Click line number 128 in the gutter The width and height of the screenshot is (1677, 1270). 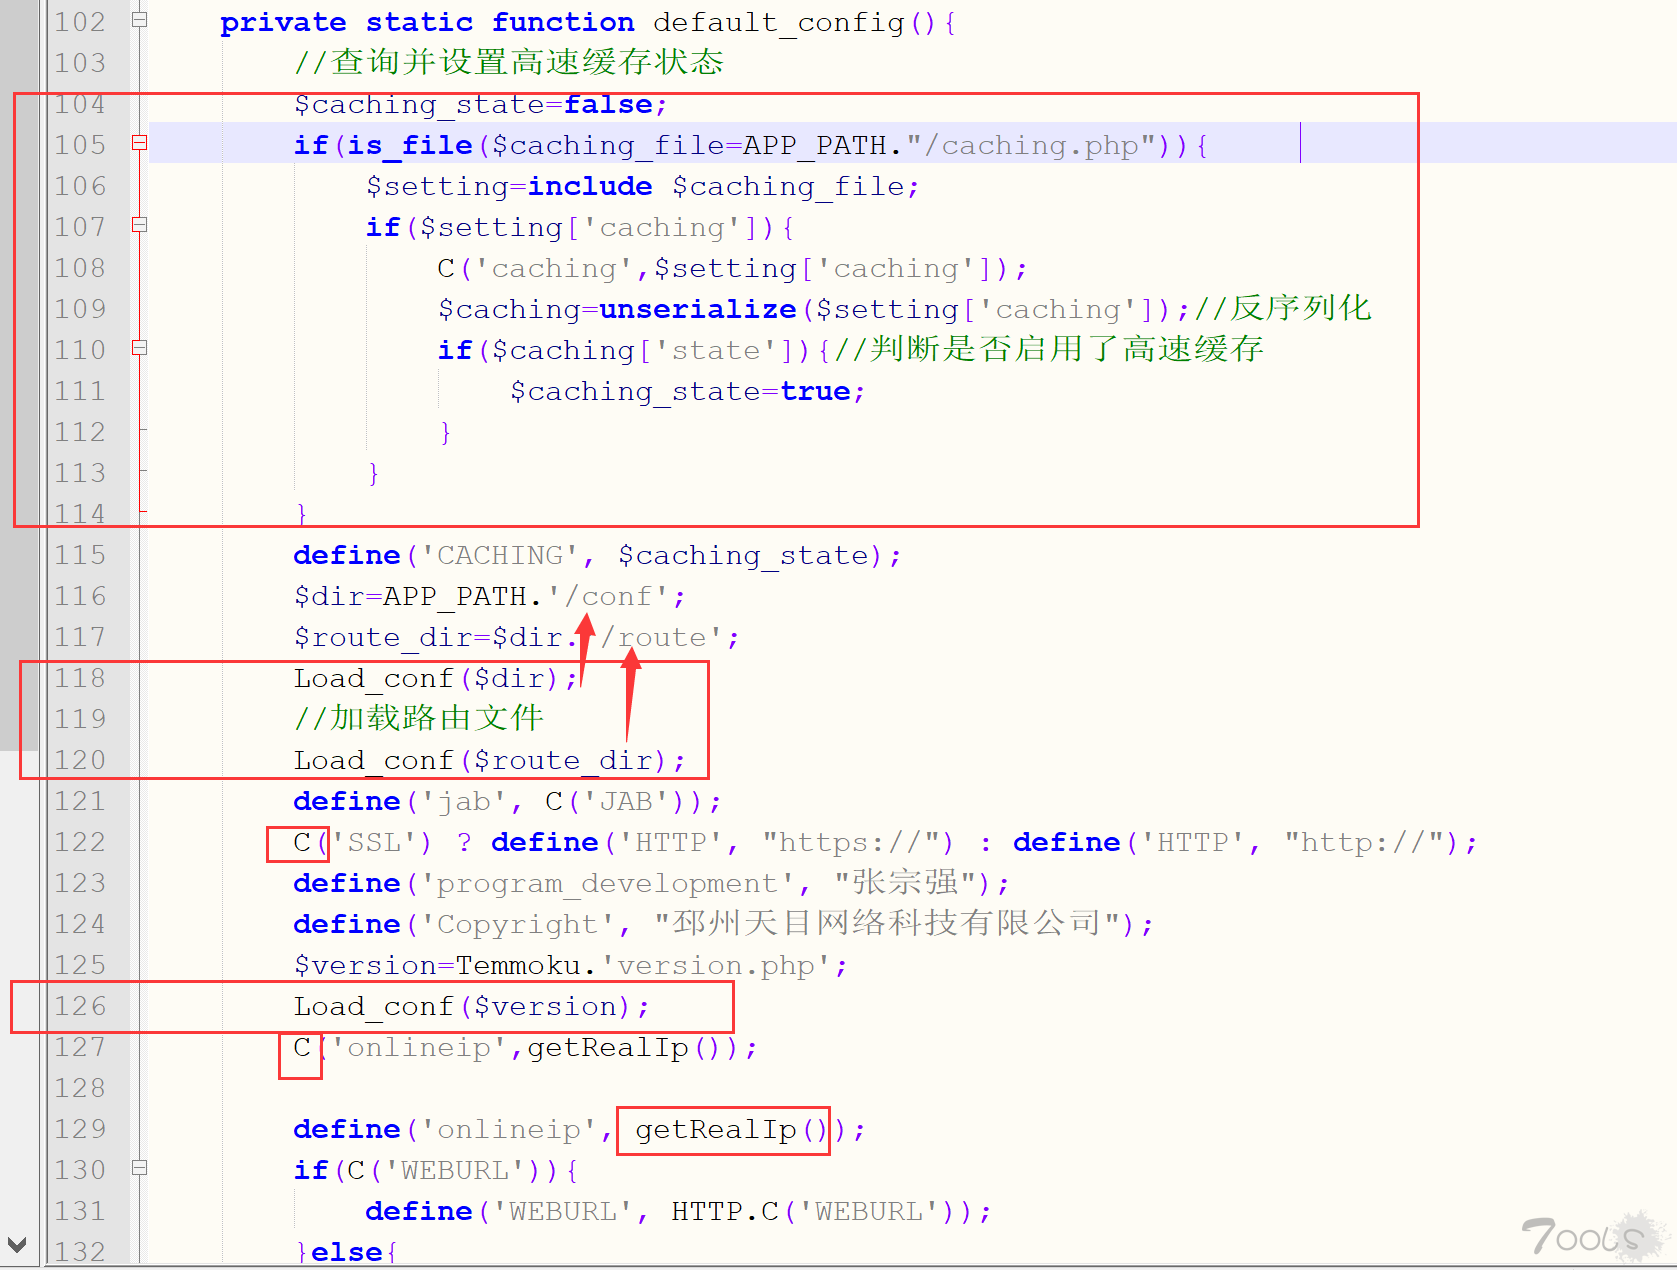[x=80, y=1088]
